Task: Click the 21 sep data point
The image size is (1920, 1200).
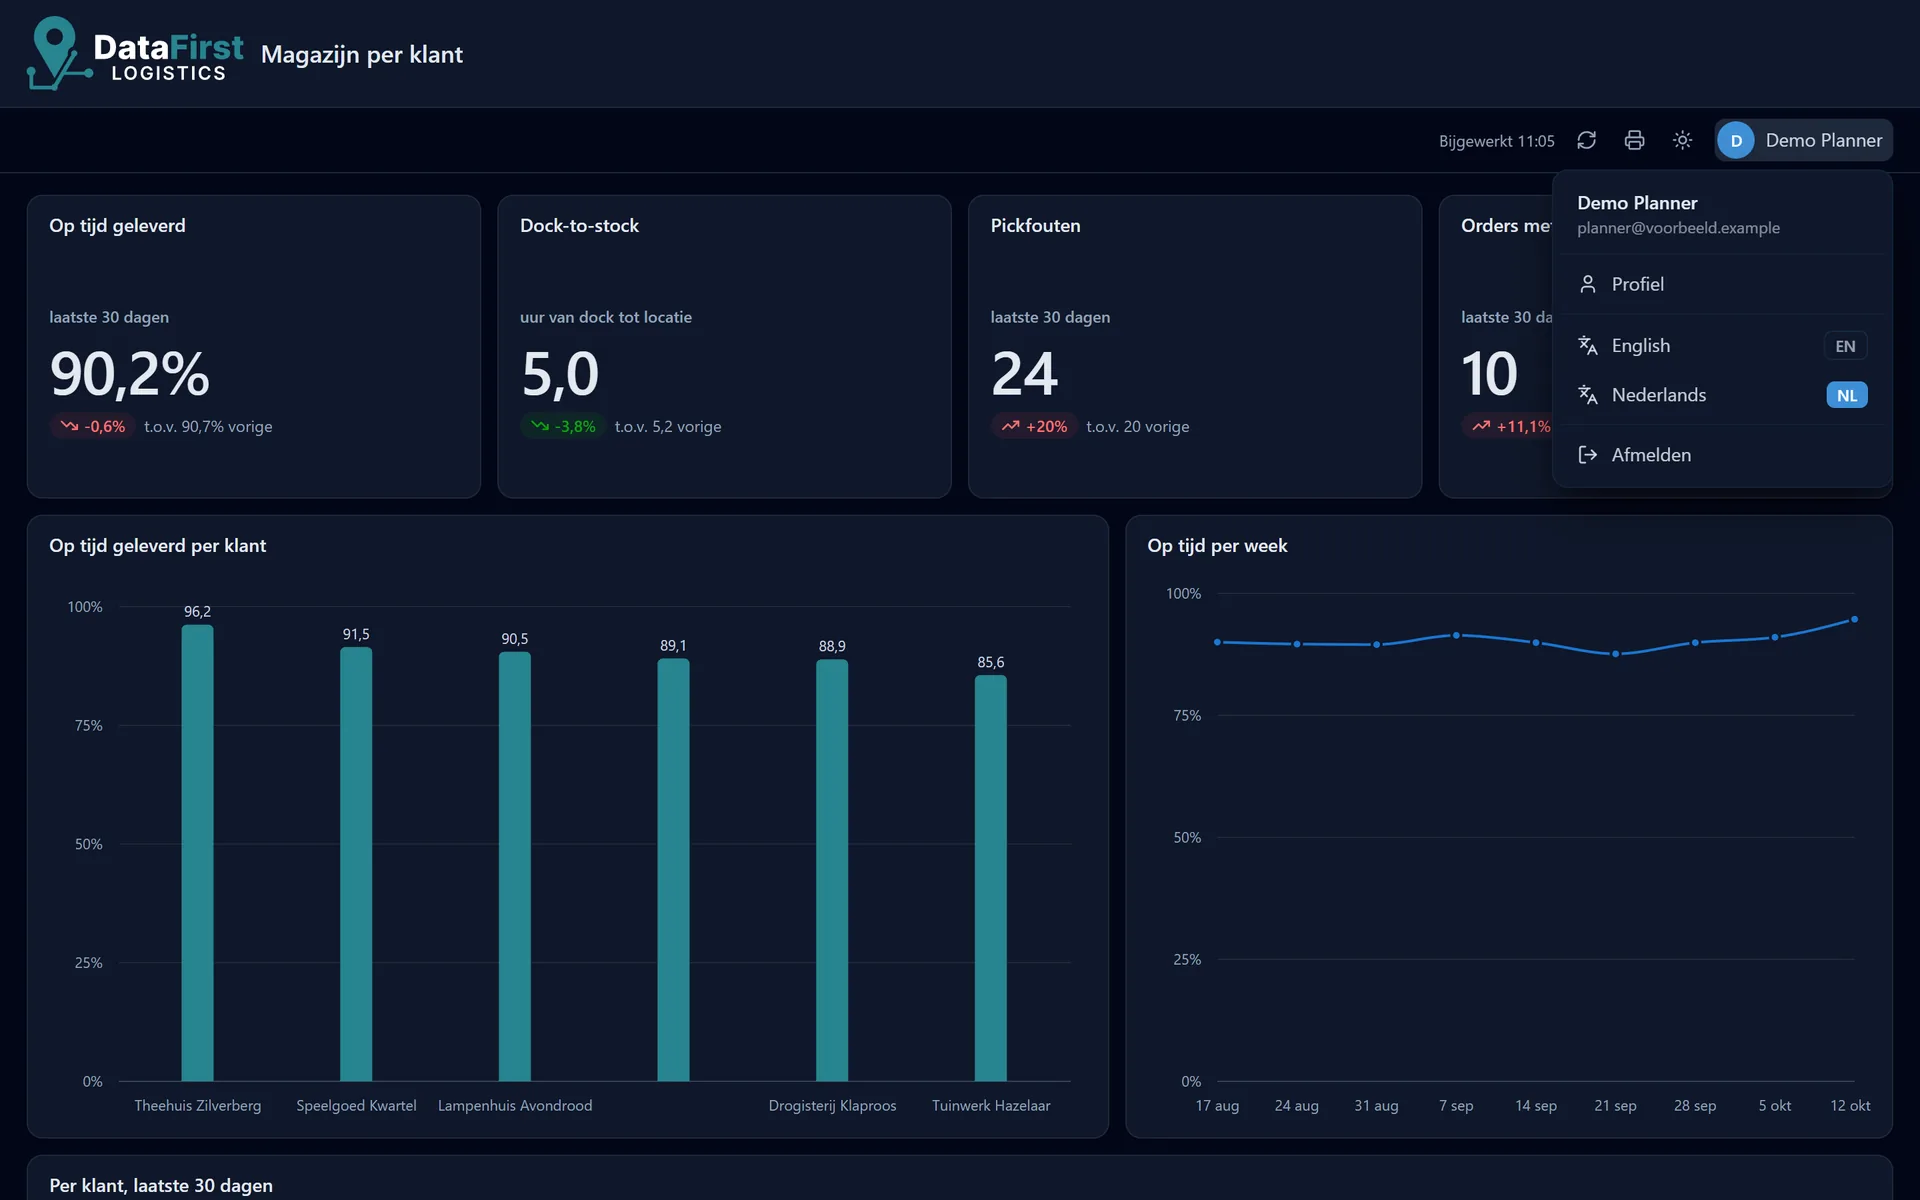Action: click(1616, 654)
